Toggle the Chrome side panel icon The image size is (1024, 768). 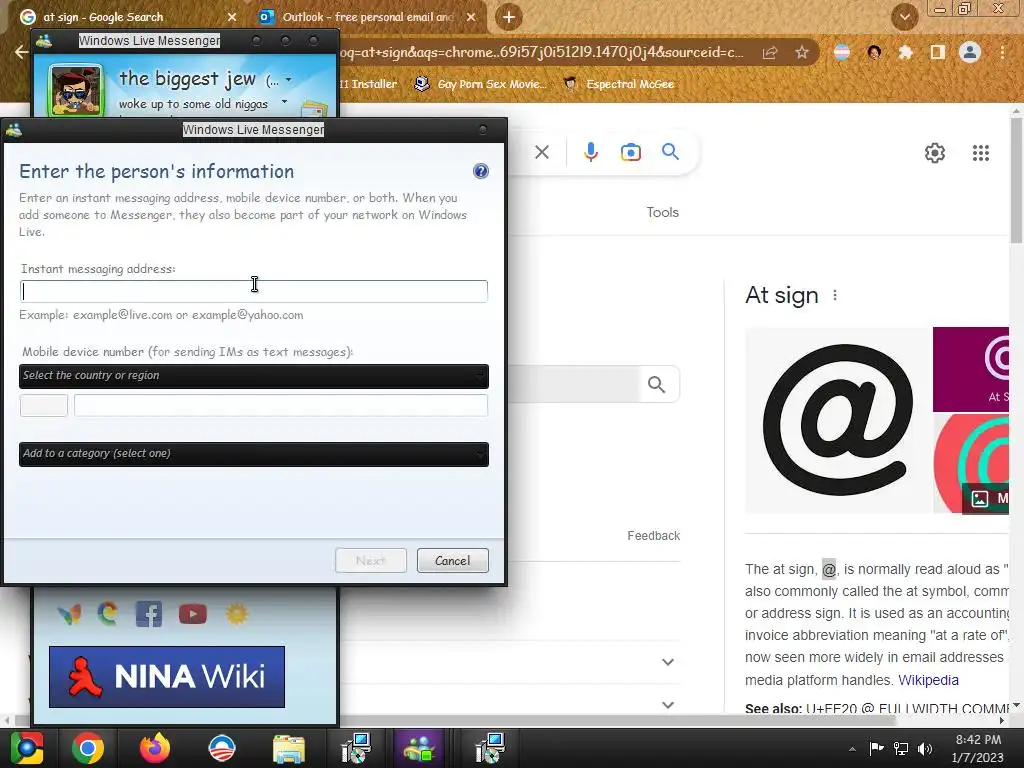[x=938, y=52]
